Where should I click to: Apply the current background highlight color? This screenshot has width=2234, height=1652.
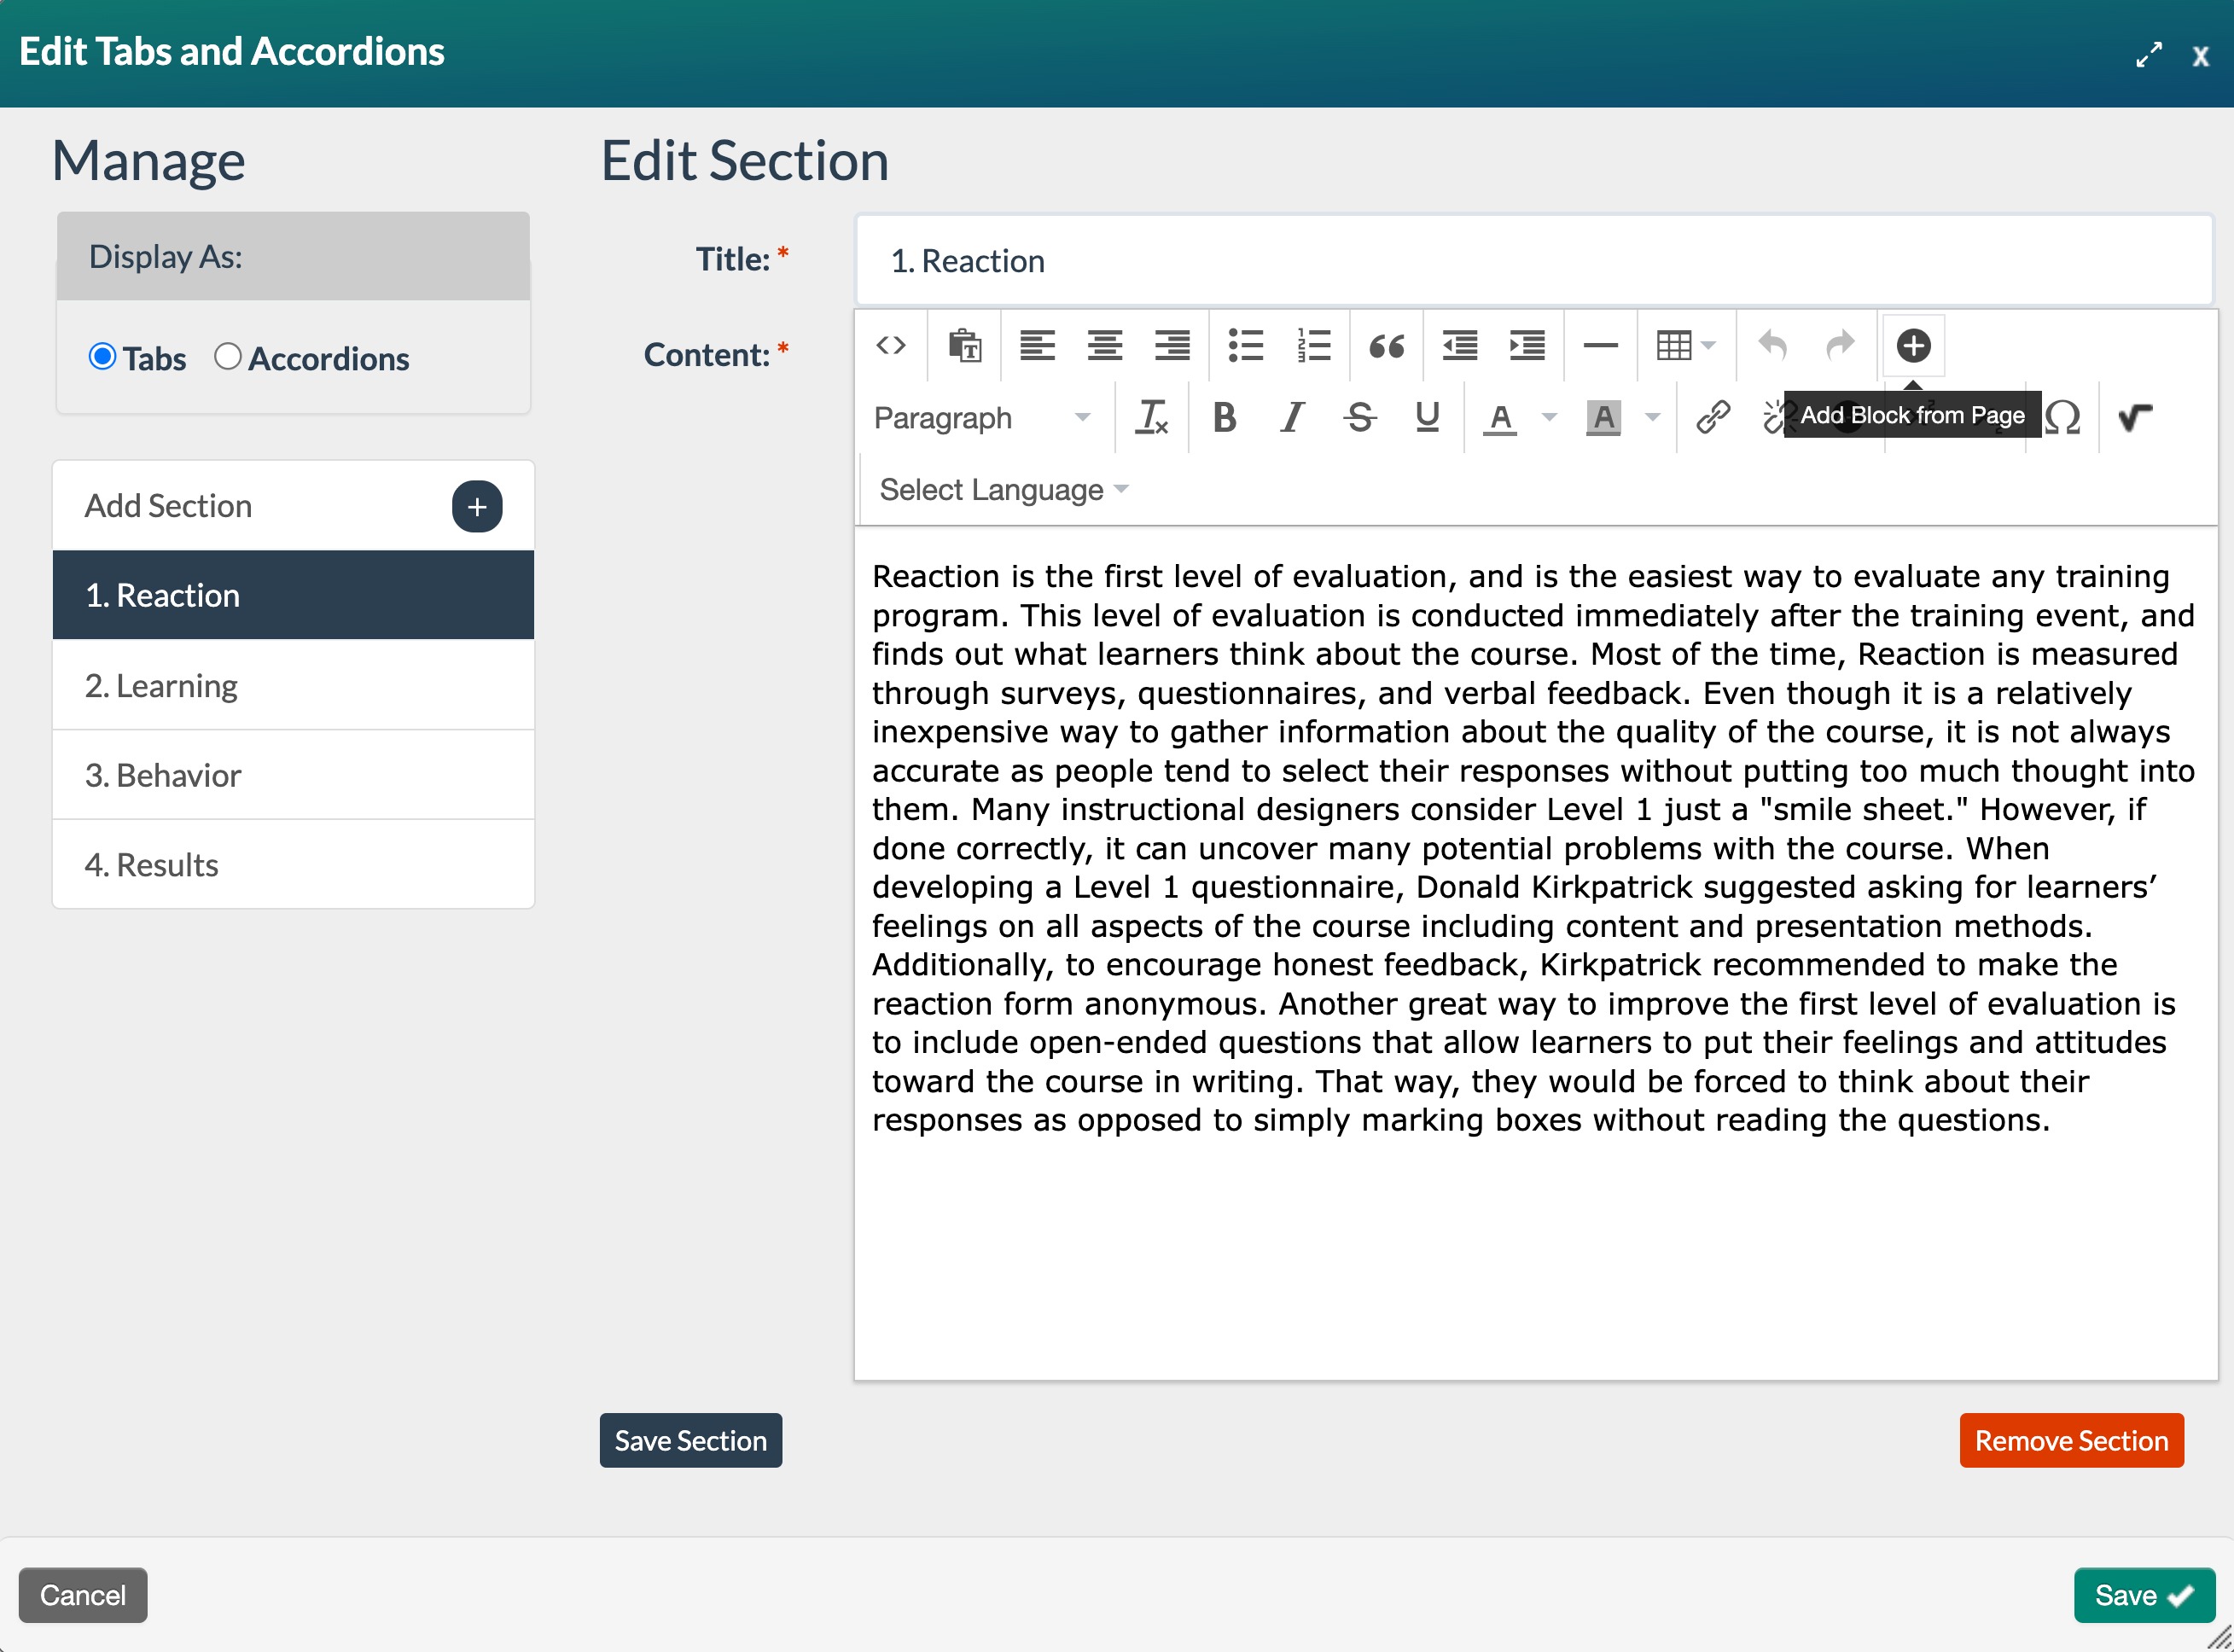pos(1603,417)
